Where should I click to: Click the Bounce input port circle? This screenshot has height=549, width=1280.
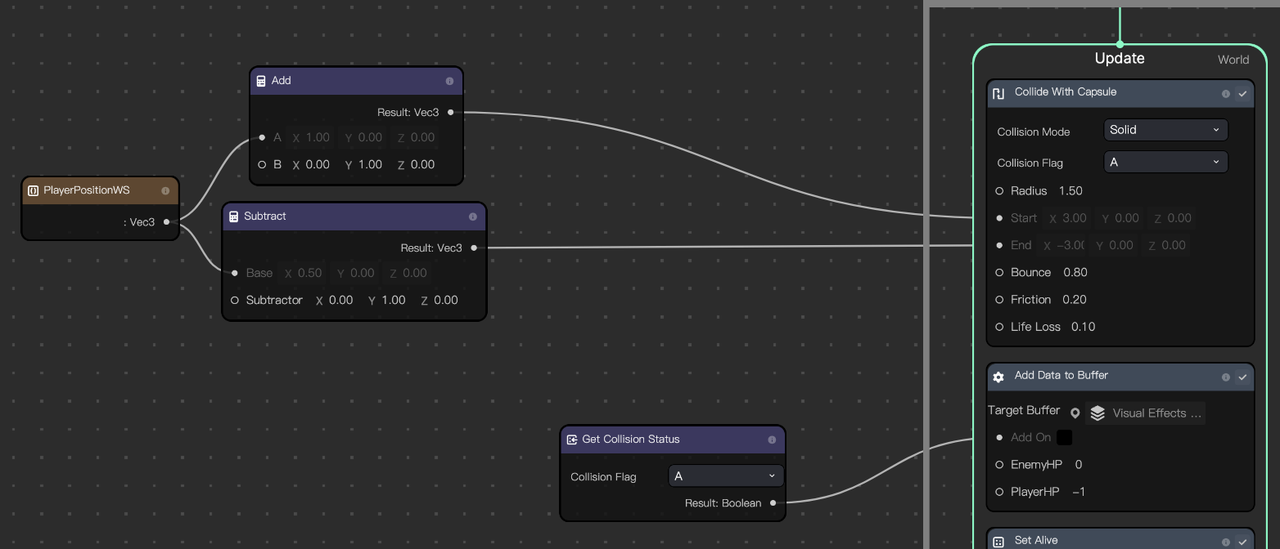point(999,272)
